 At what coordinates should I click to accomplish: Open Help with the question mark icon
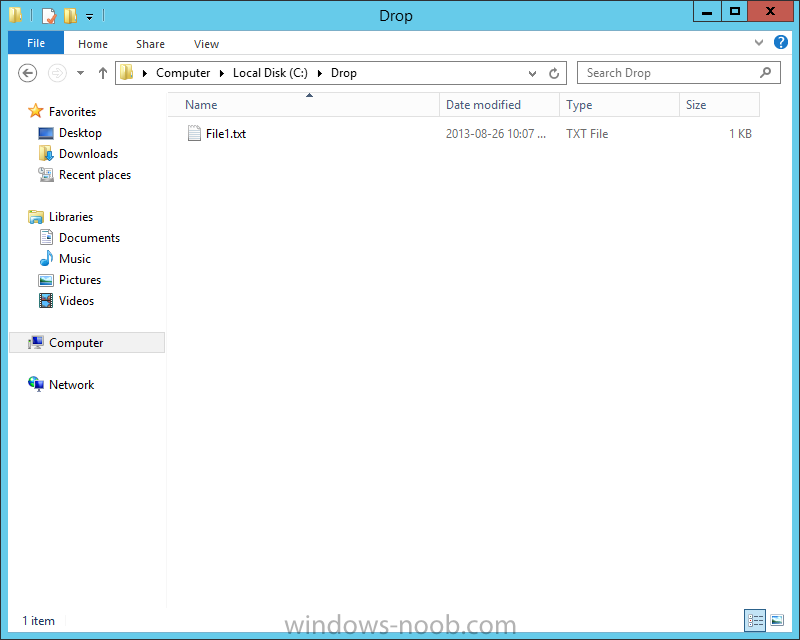click(781, 42)
